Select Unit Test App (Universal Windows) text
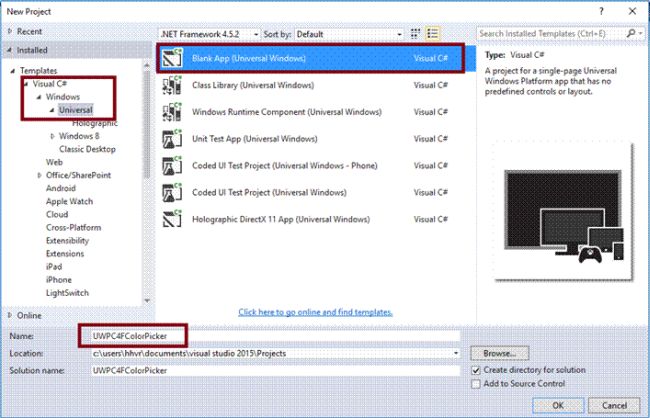Image resolution: width=650 pixels, height=418 pixels. click(x=255, y=139)
